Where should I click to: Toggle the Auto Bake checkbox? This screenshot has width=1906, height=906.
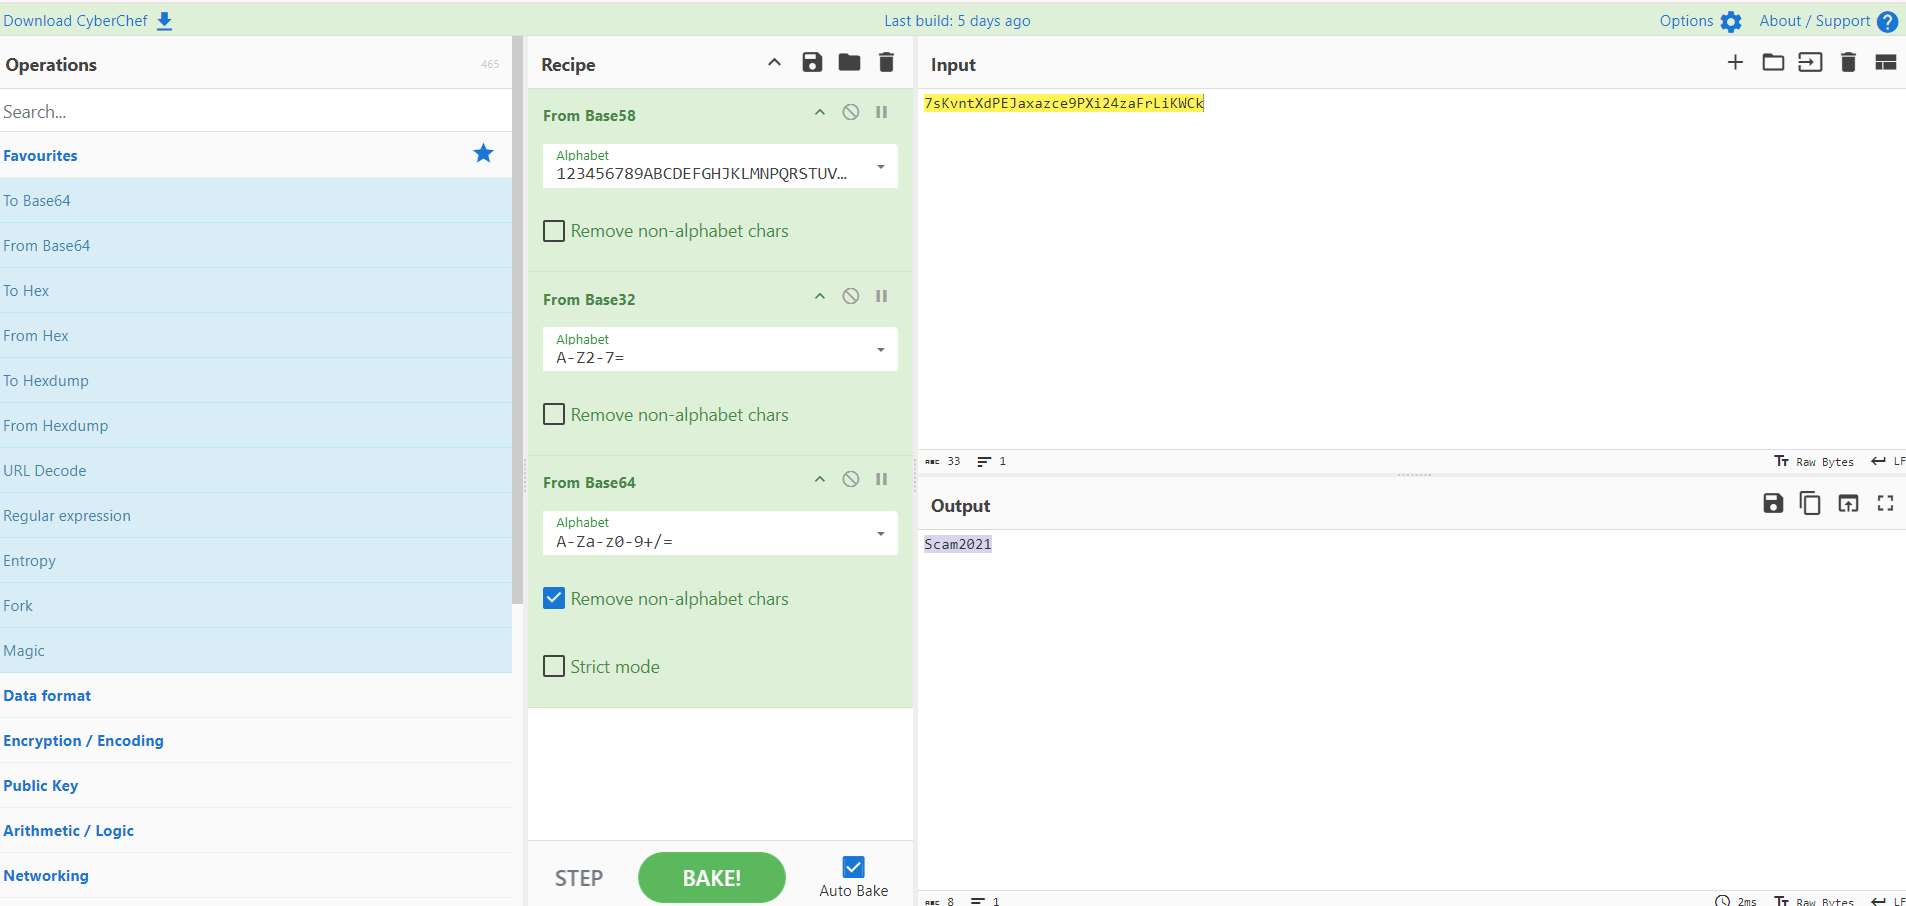pyautogui.click(x=853, y=867)
